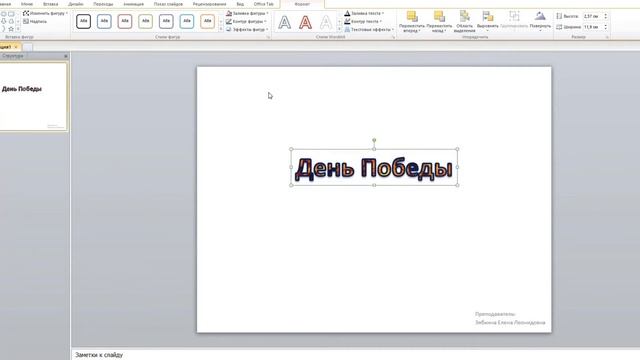This screenshot has width=640, height=360.
Task: Open the Рецензирование ribbon tab
Action: [x=209, y=4]
